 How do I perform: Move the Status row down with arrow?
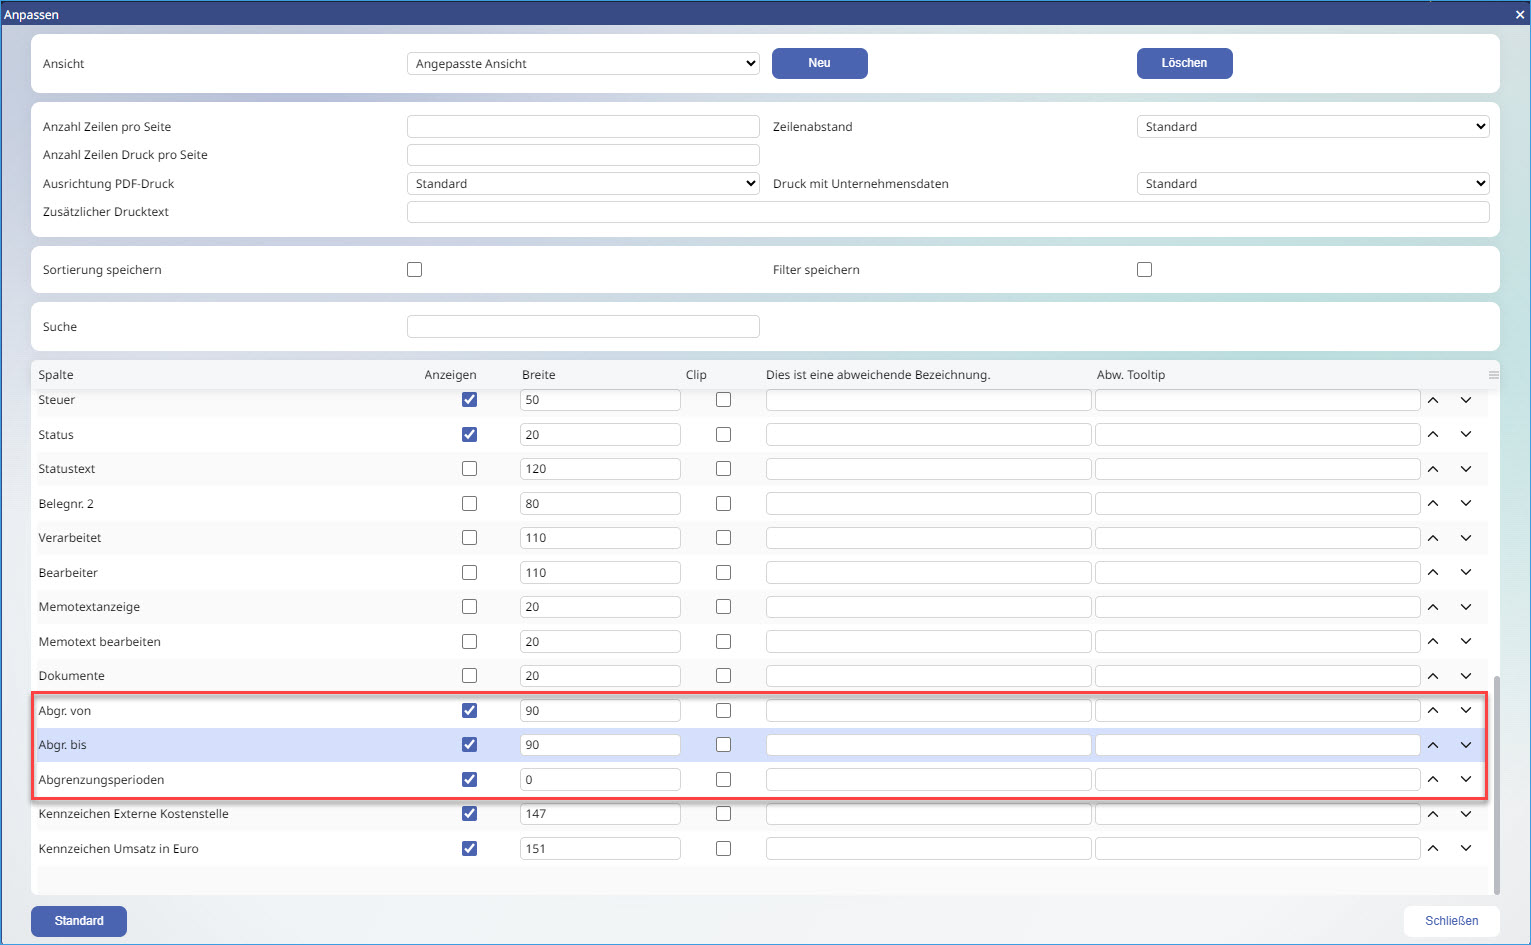pyautogui.click(x=1466, y=435)
